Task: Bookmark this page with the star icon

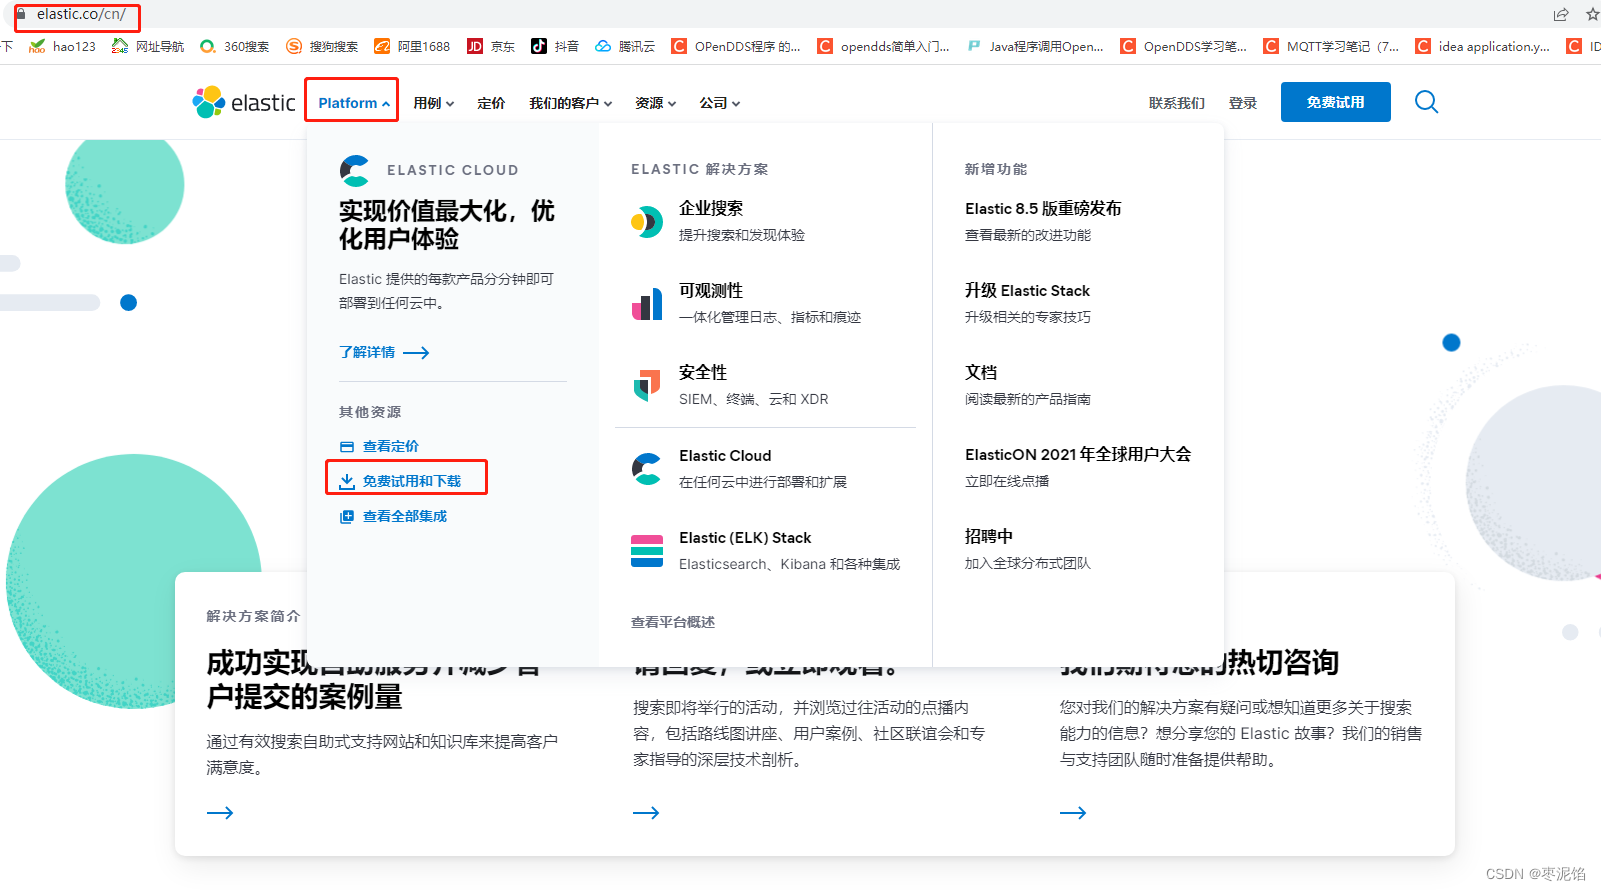Action: 1593,14
